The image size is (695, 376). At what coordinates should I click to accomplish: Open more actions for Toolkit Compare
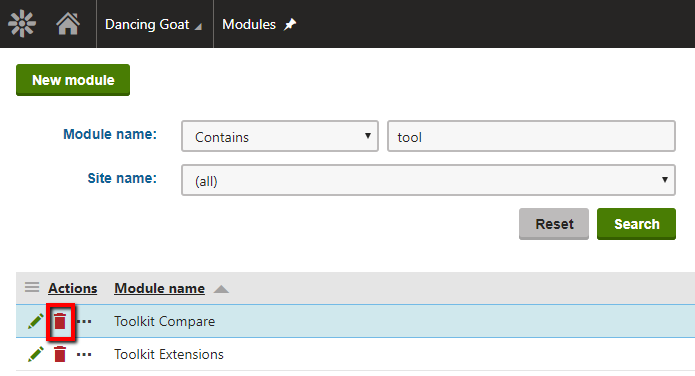pyautogui.click(x=84, y=321)
